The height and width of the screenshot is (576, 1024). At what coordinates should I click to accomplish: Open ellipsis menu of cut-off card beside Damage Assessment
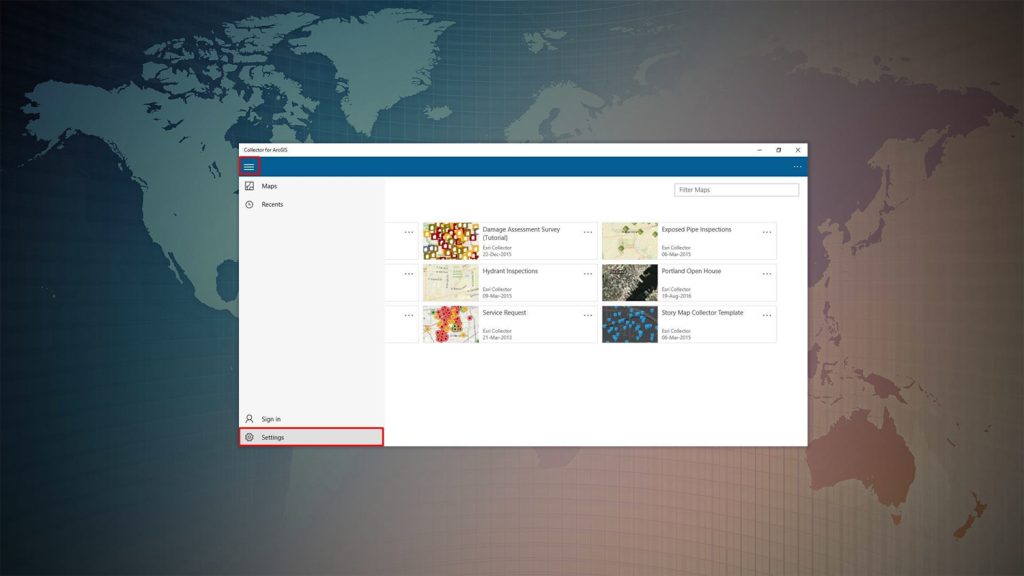click(409, 232)
